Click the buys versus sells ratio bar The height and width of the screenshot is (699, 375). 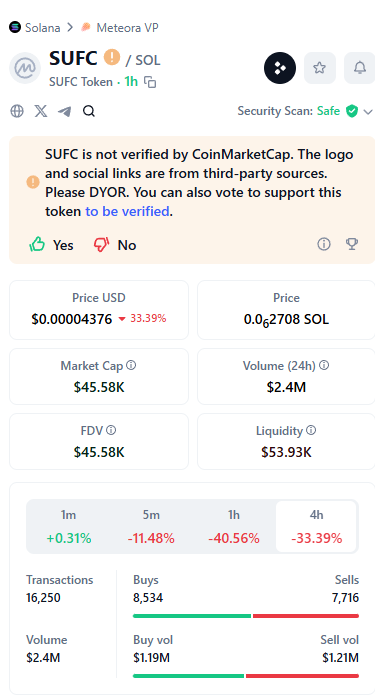tap(246, 616)
